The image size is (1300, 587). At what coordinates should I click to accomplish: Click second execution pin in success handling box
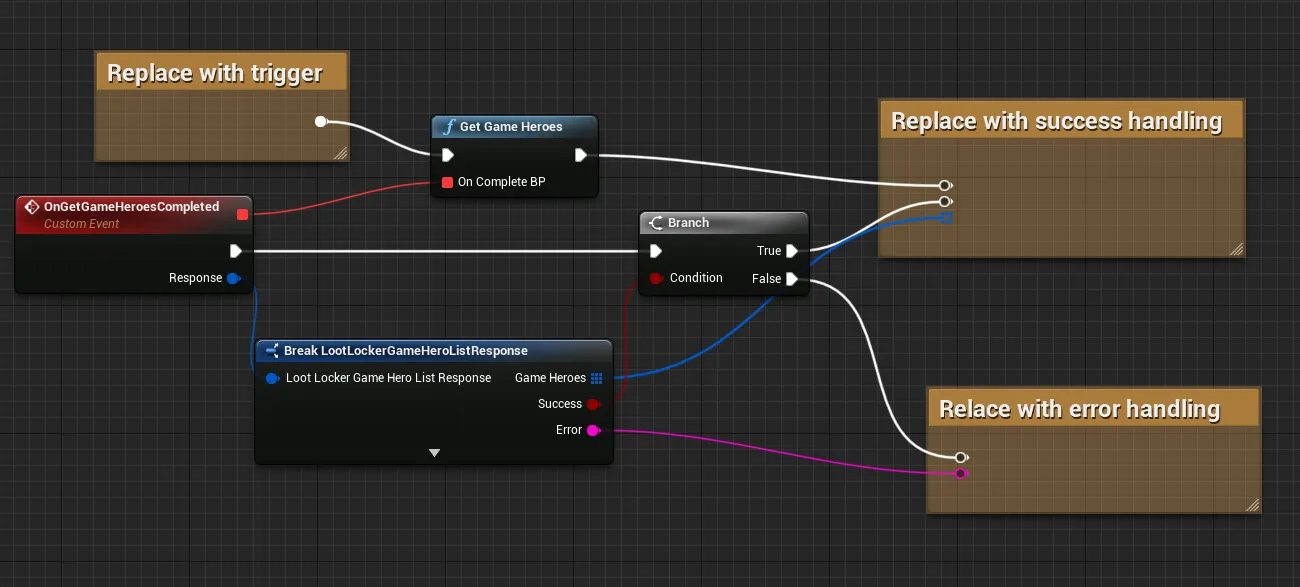tap(945, 201)
